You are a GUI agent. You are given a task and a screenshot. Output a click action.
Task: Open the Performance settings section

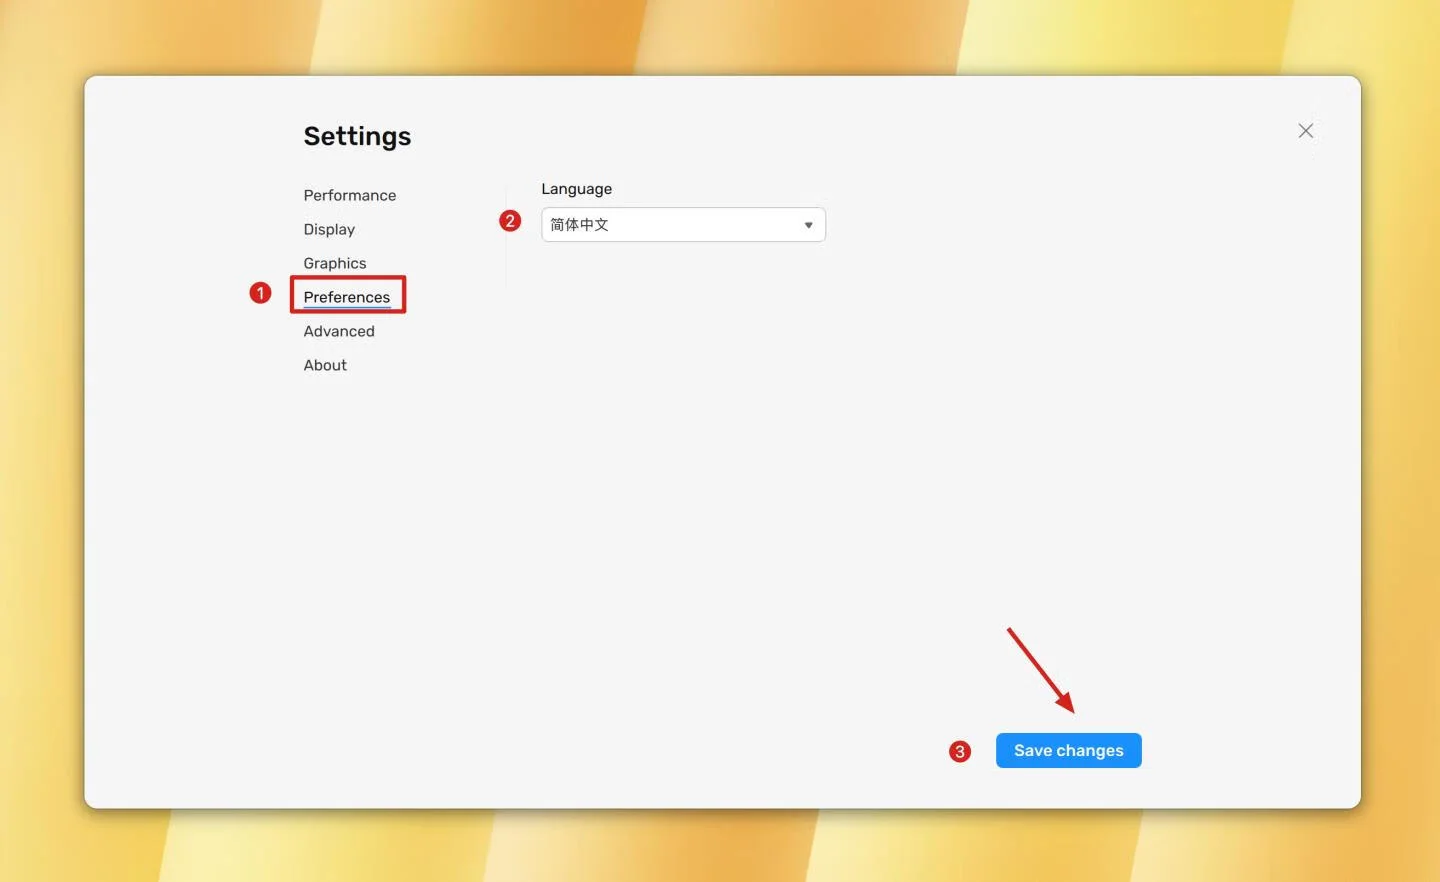click(x=349, y=195)
